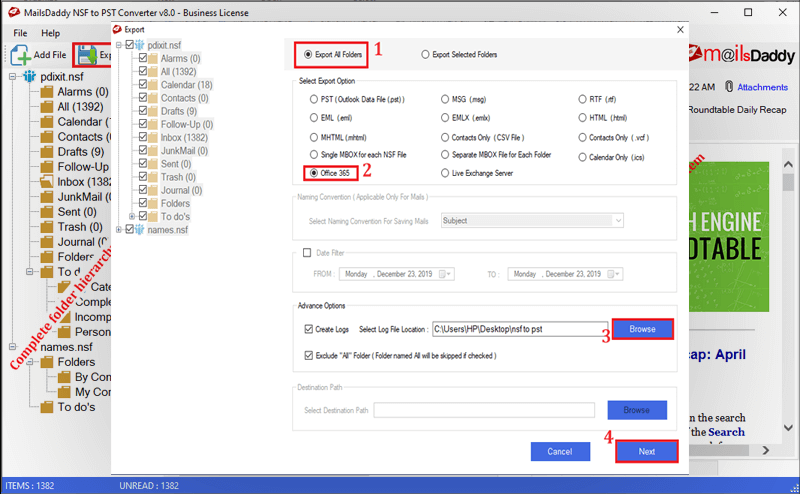
Task: Click the Attachments link in preview pane
Action: [x=762, y=87]
